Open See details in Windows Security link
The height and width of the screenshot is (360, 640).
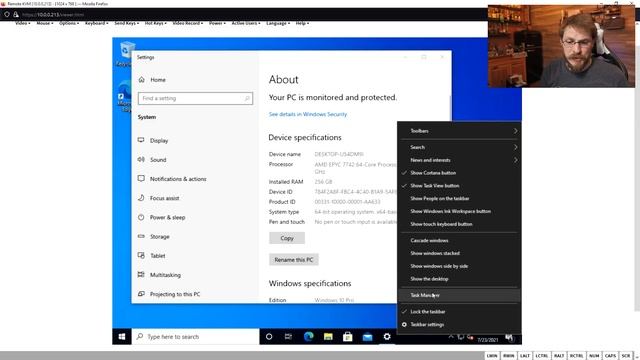pyautogui.click(x=308, y=114)
